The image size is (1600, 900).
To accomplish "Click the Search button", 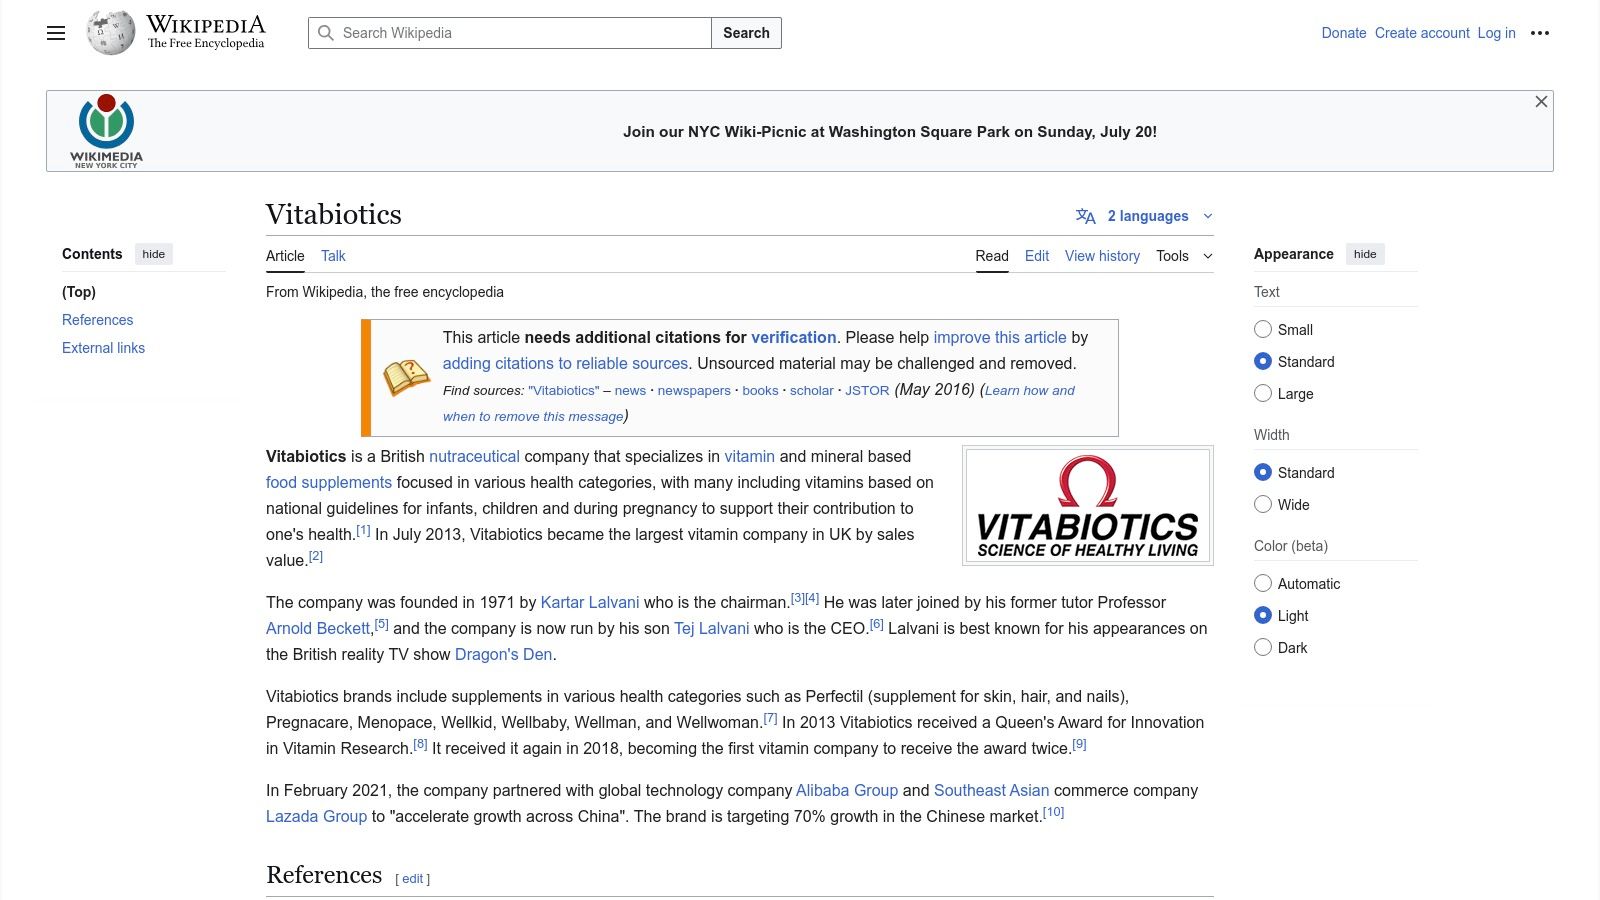I will pyautogui.click(x=746, y=33).
